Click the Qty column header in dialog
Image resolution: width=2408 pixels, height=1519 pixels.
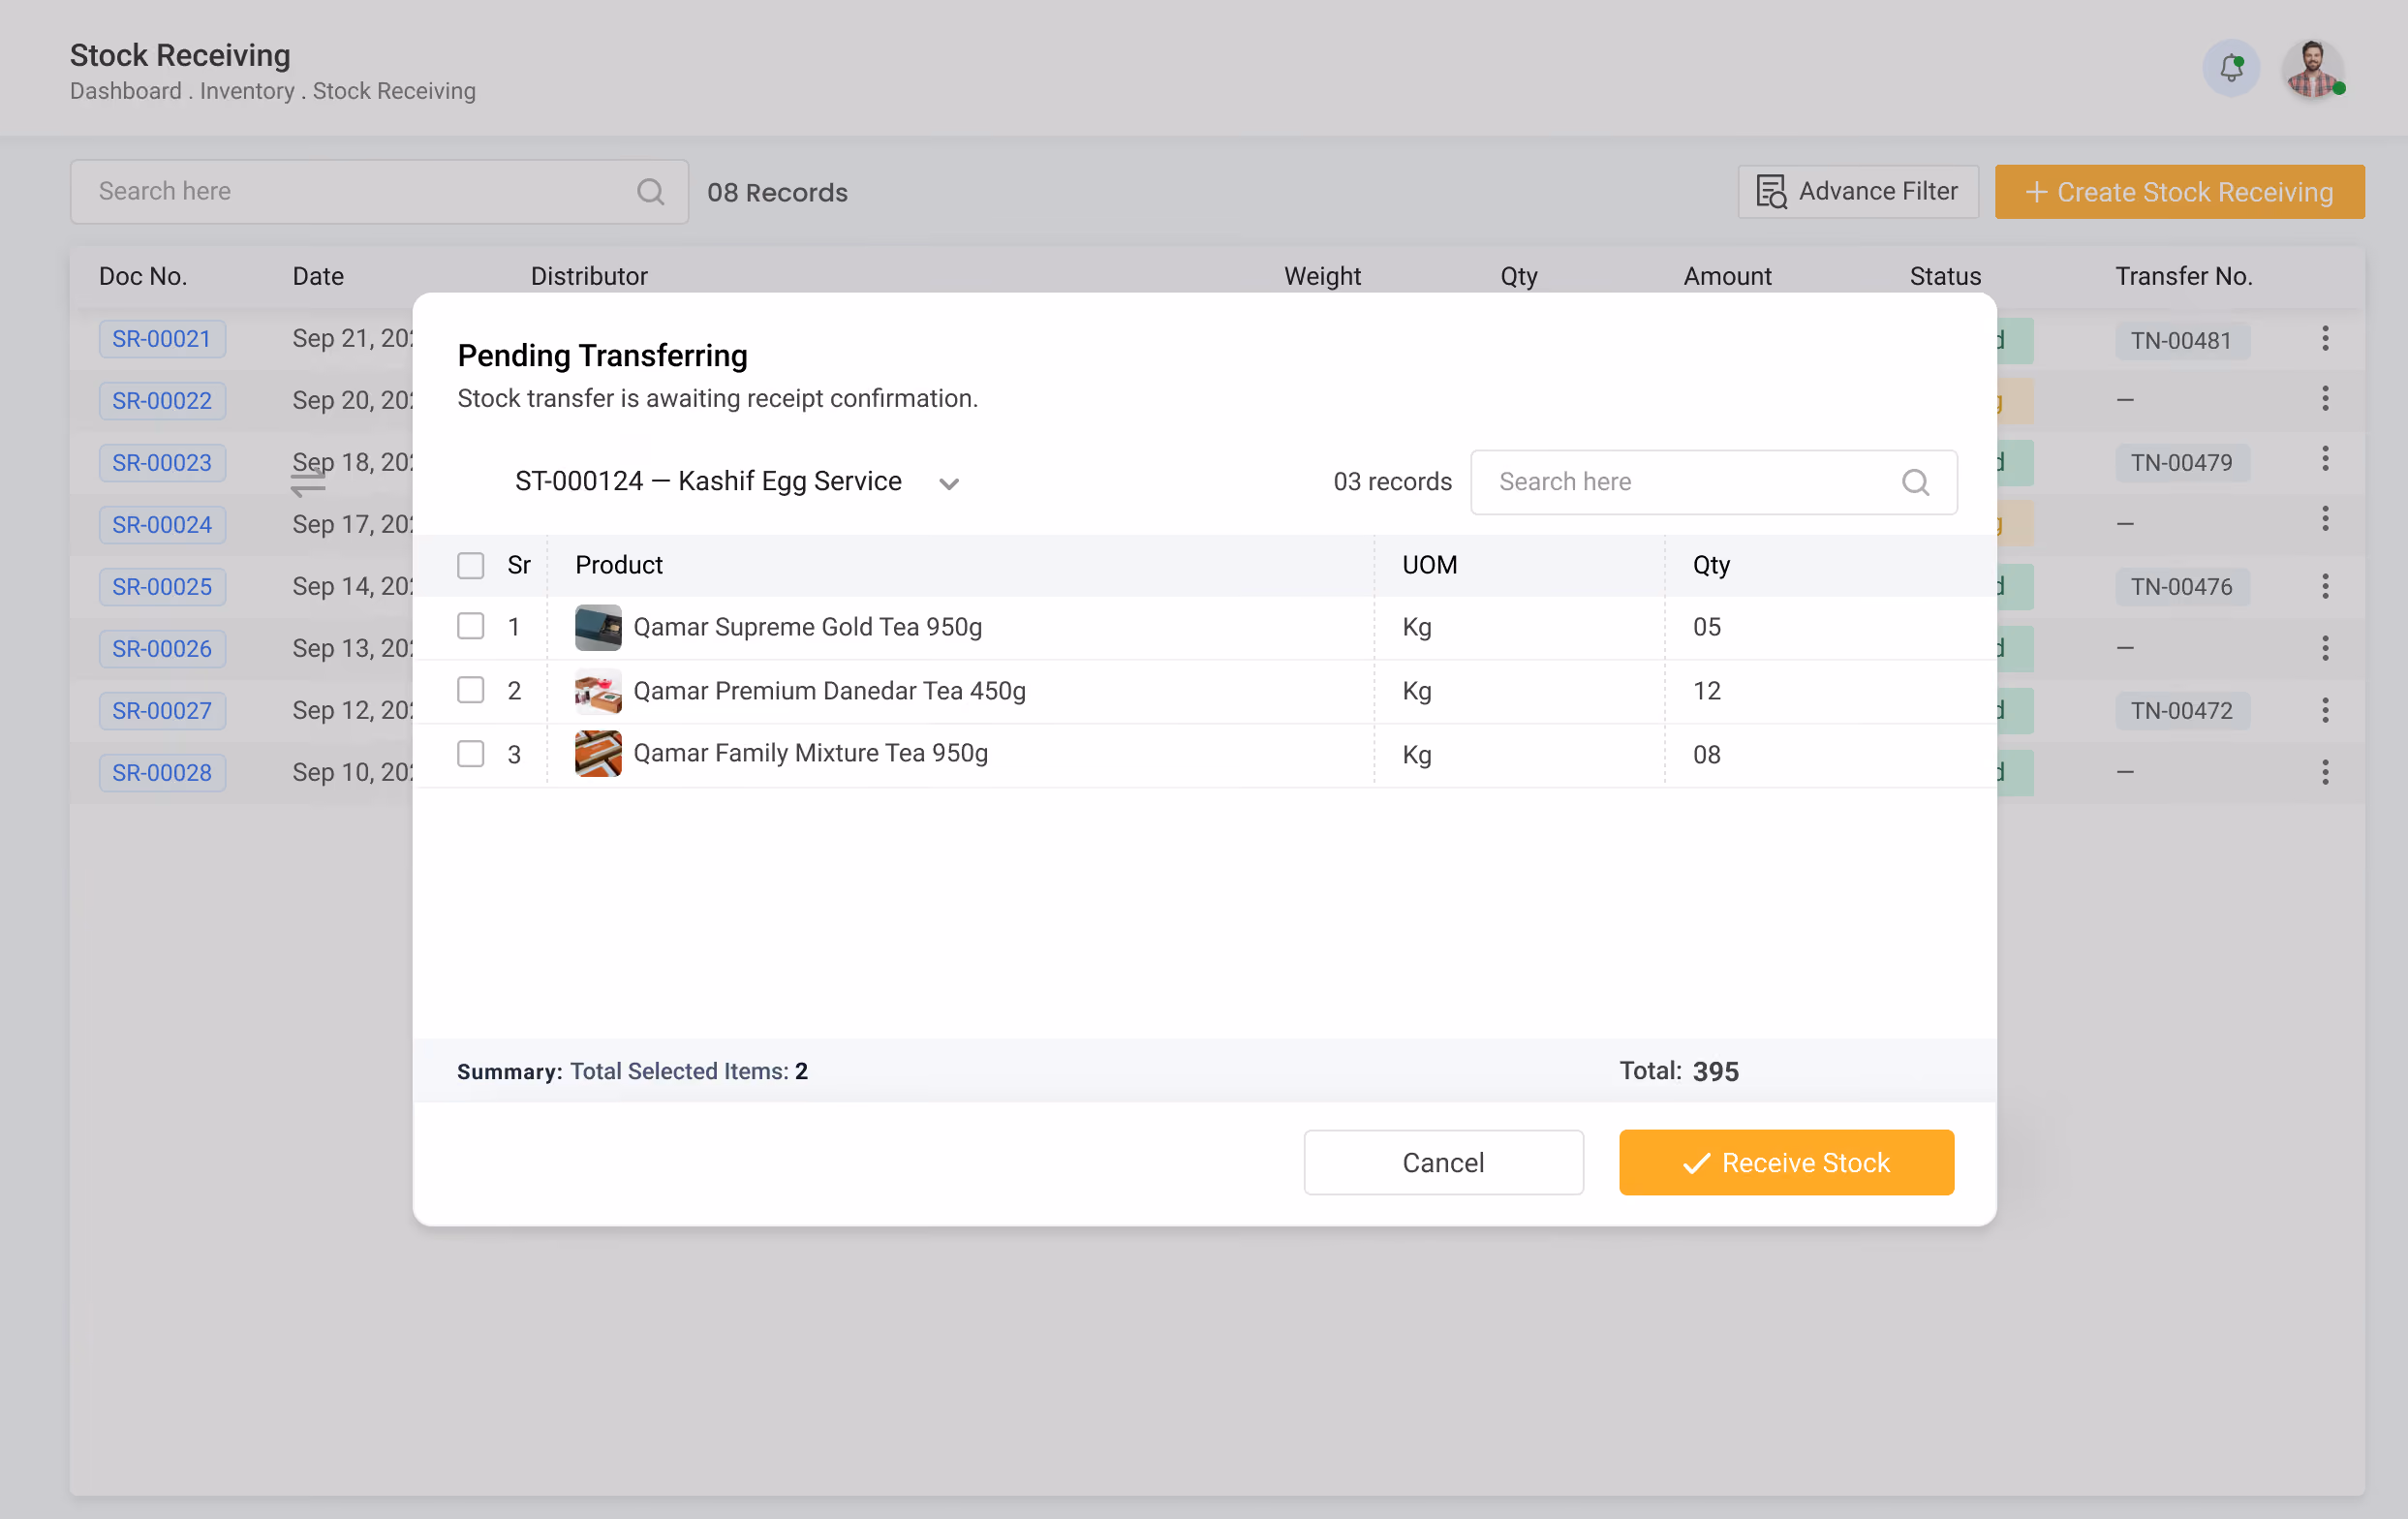click(1711, 566)
